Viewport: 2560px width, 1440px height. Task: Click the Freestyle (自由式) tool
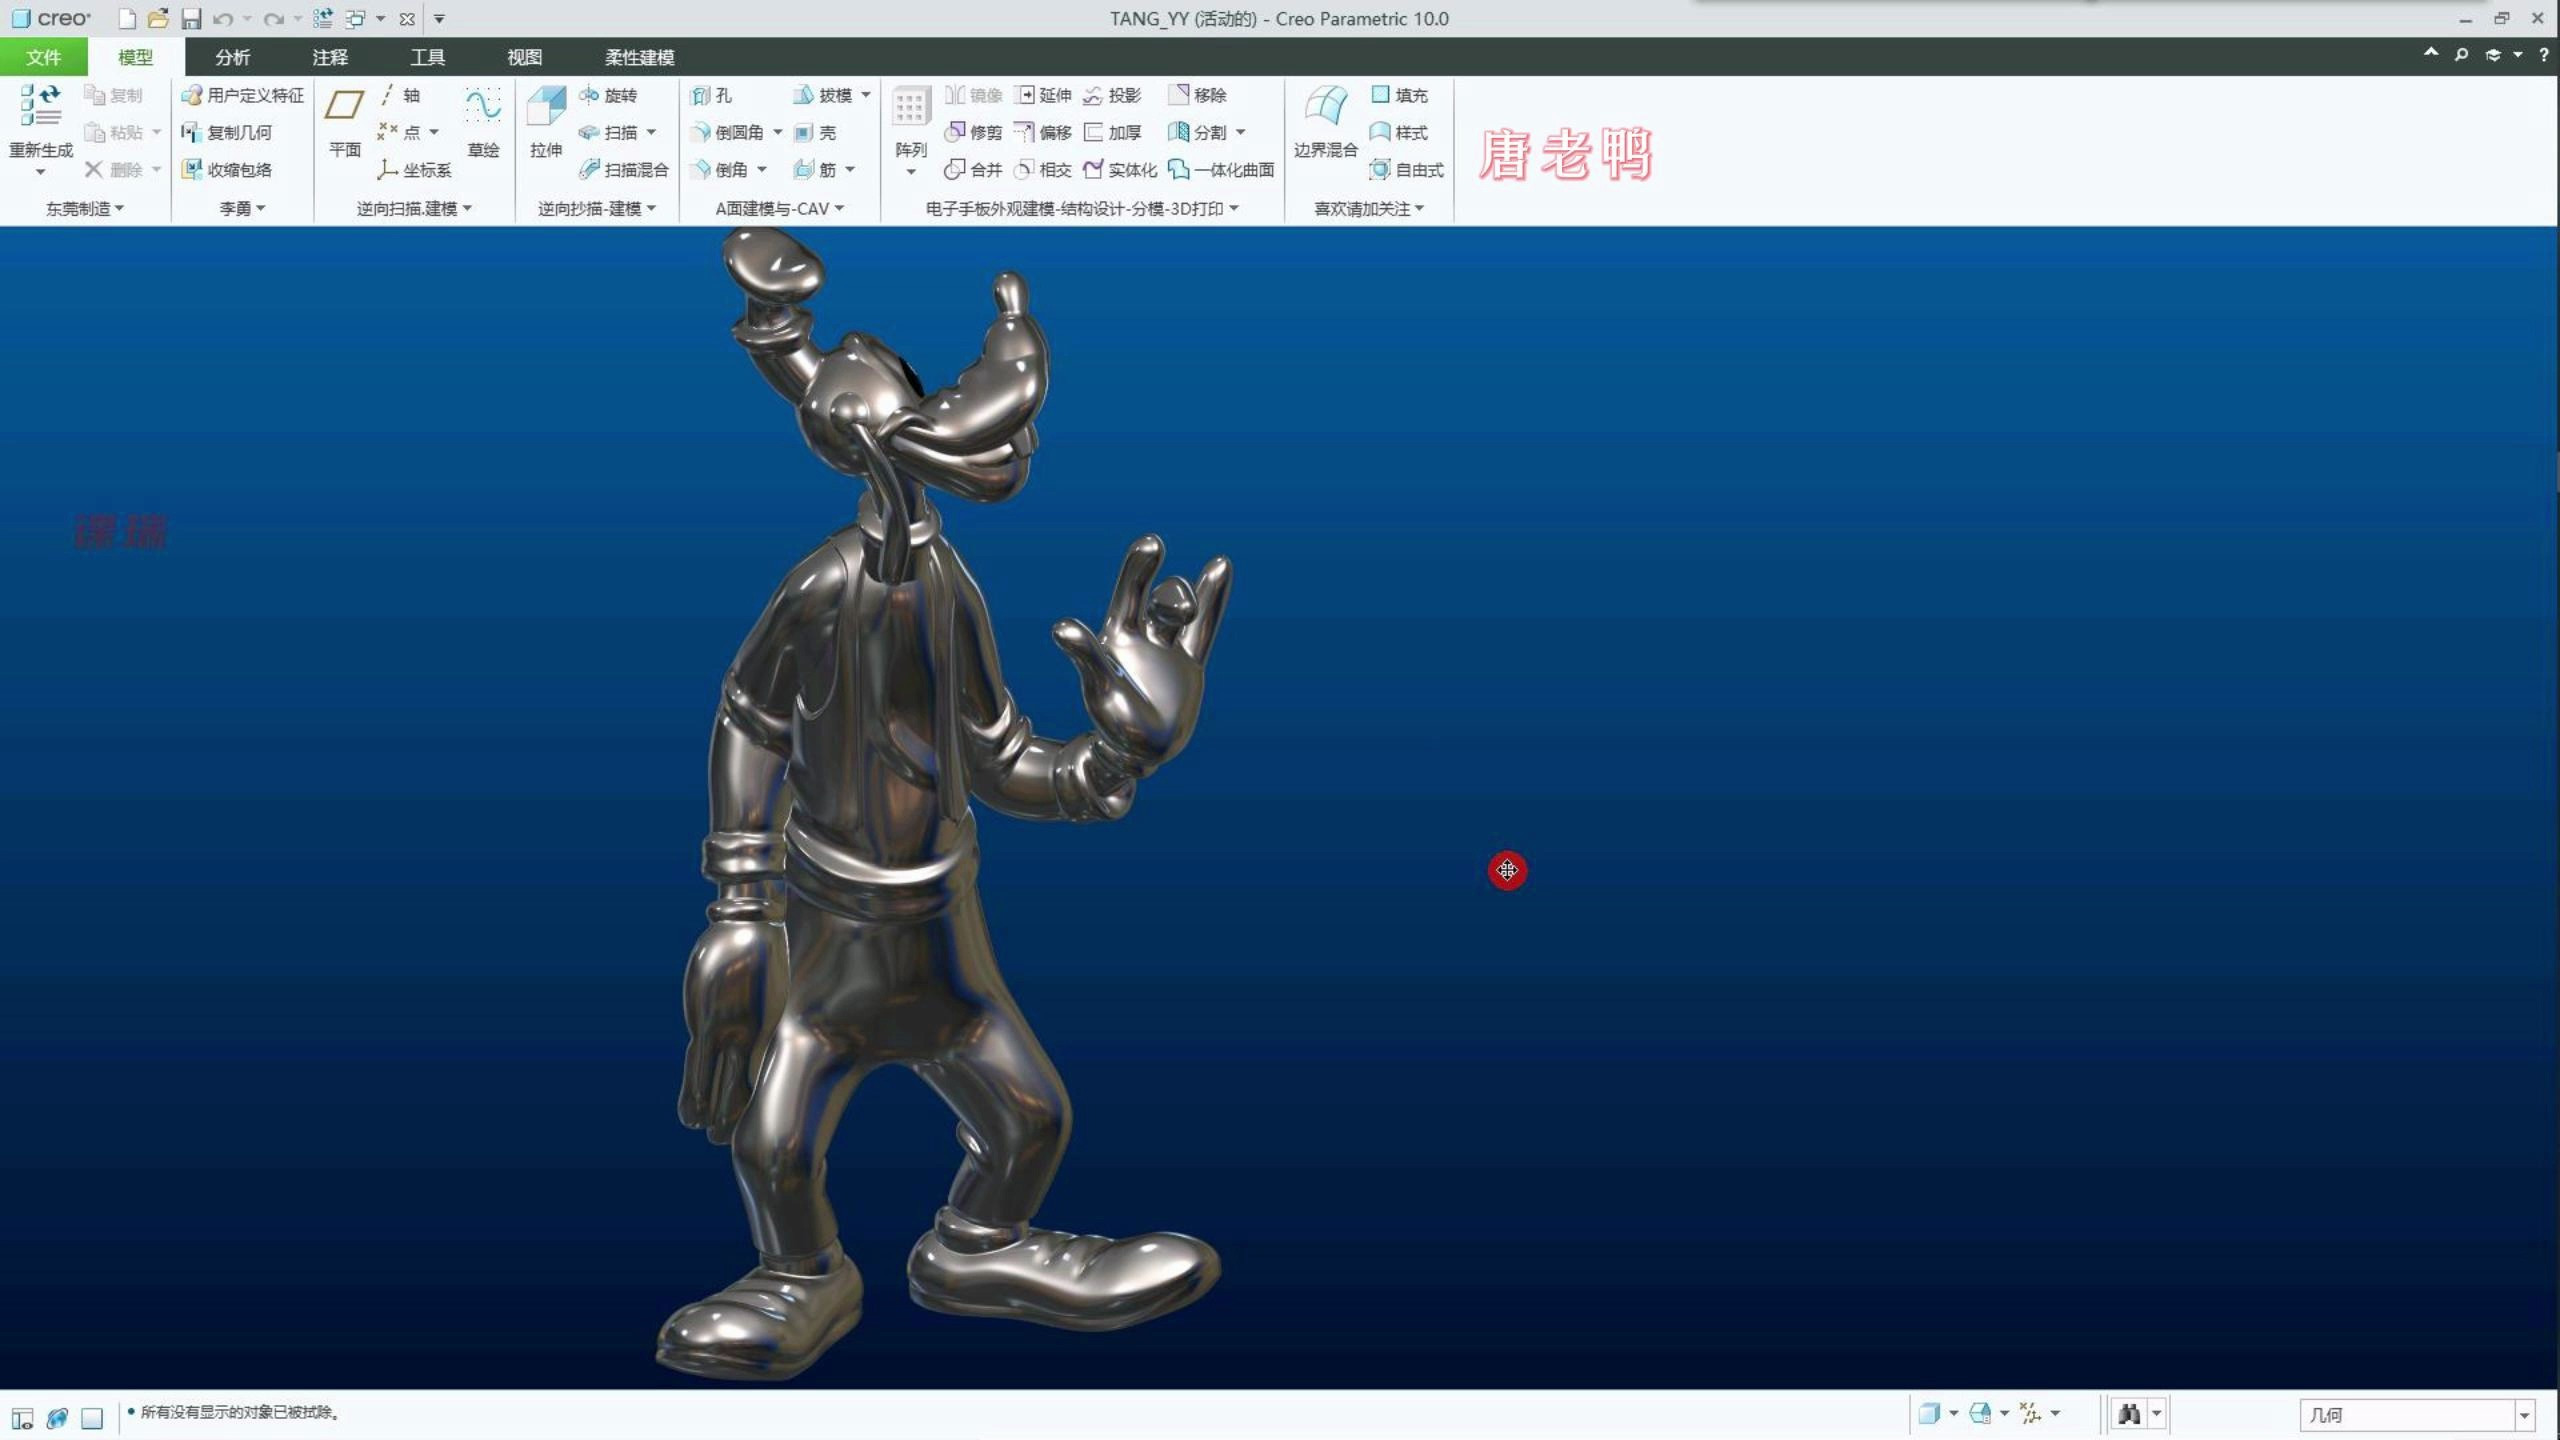coord(1407,170)
